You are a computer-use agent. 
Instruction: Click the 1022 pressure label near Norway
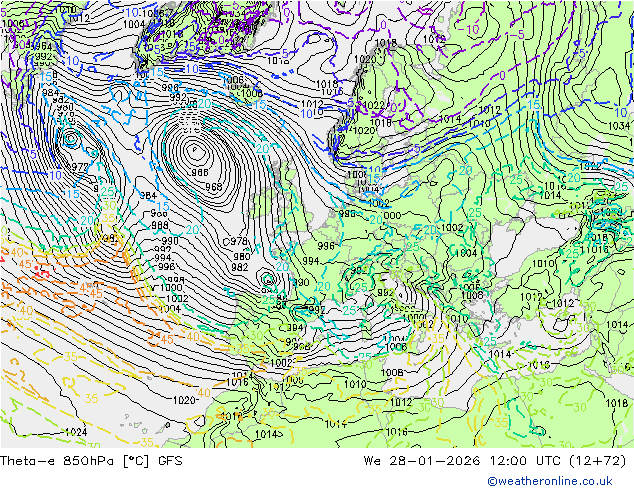[x=374, y=105]
